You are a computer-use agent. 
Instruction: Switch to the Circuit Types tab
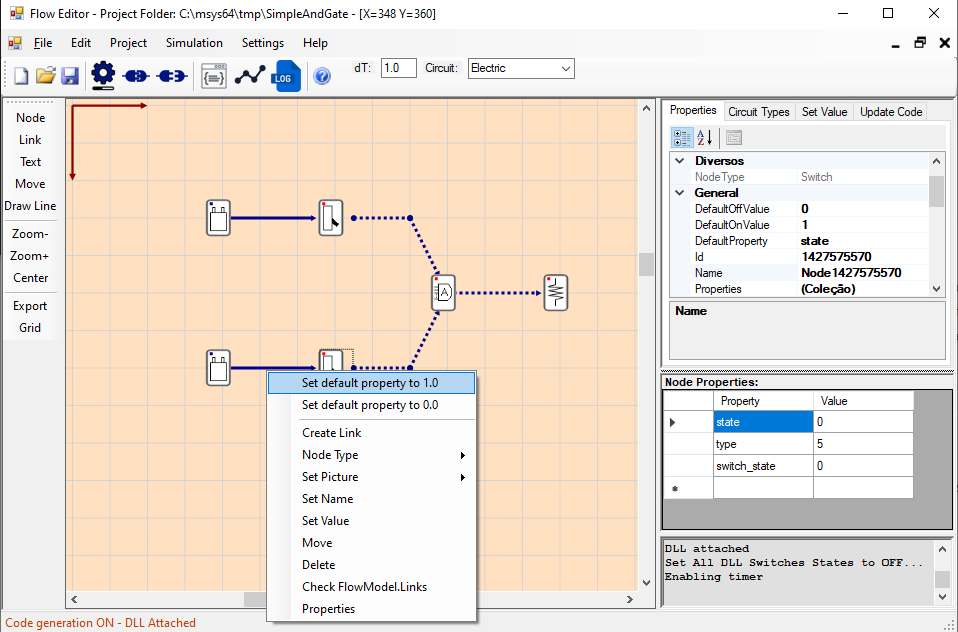(759, 112)
